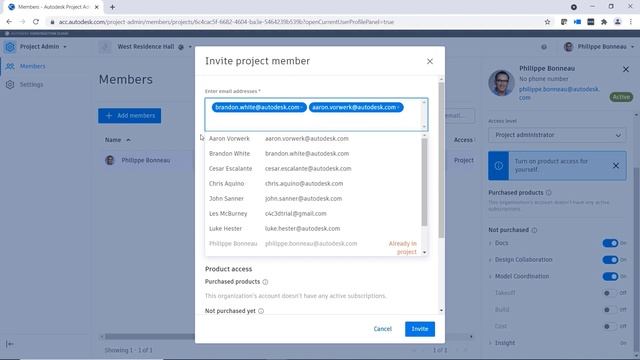Toggle Design Collaboration access switch
Screen dimensions: 640x360
(610, 260)
